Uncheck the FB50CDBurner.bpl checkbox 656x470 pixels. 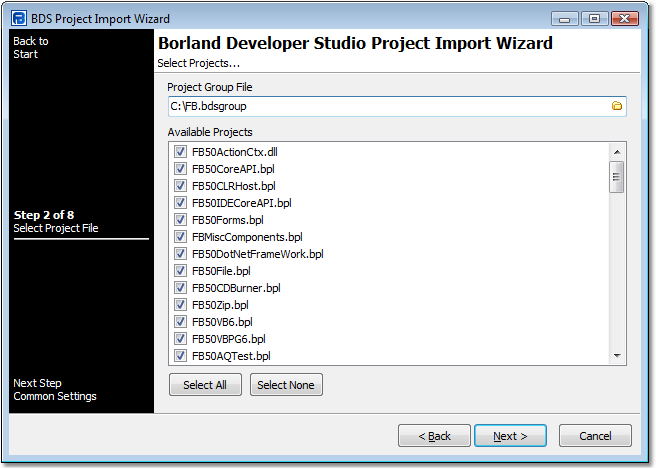180,288
